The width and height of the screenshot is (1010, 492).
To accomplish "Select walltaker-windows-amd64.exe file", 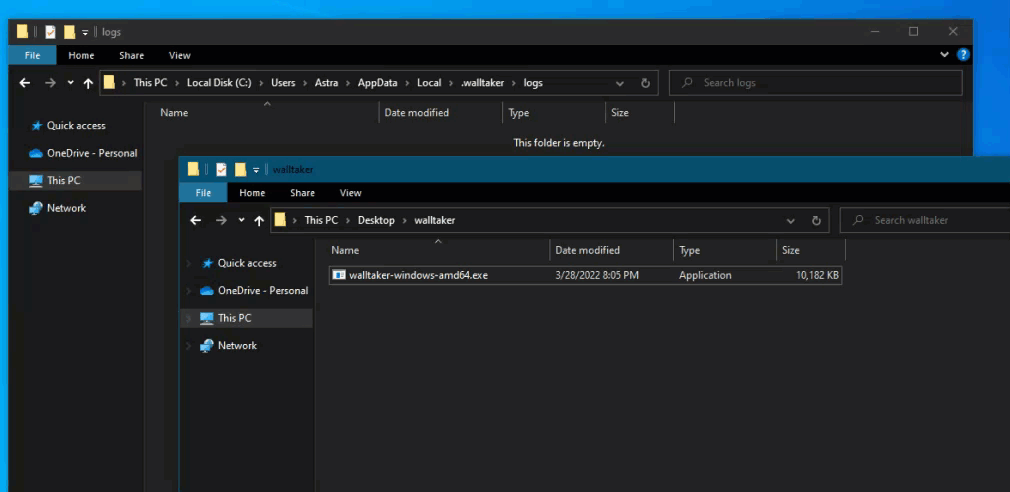I will pos(585,275).
